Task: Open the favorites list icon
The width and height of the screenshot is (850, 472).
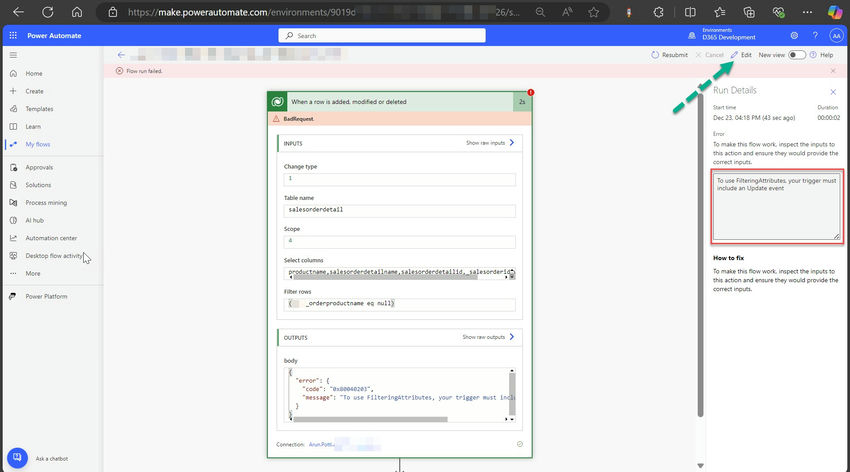Action: click(x=720, y=12)
